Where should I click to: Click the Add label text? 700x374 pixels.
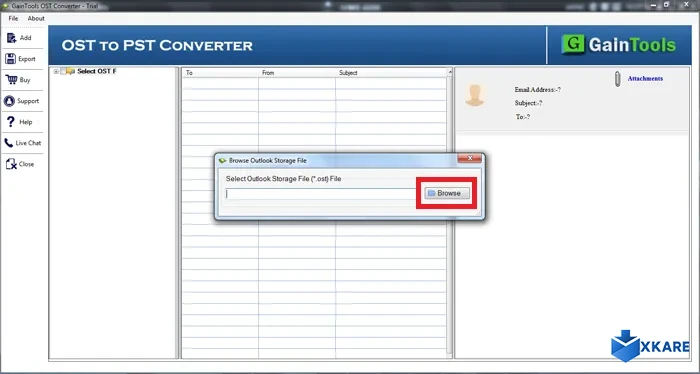pyautogui.click(x=25, y=38)
